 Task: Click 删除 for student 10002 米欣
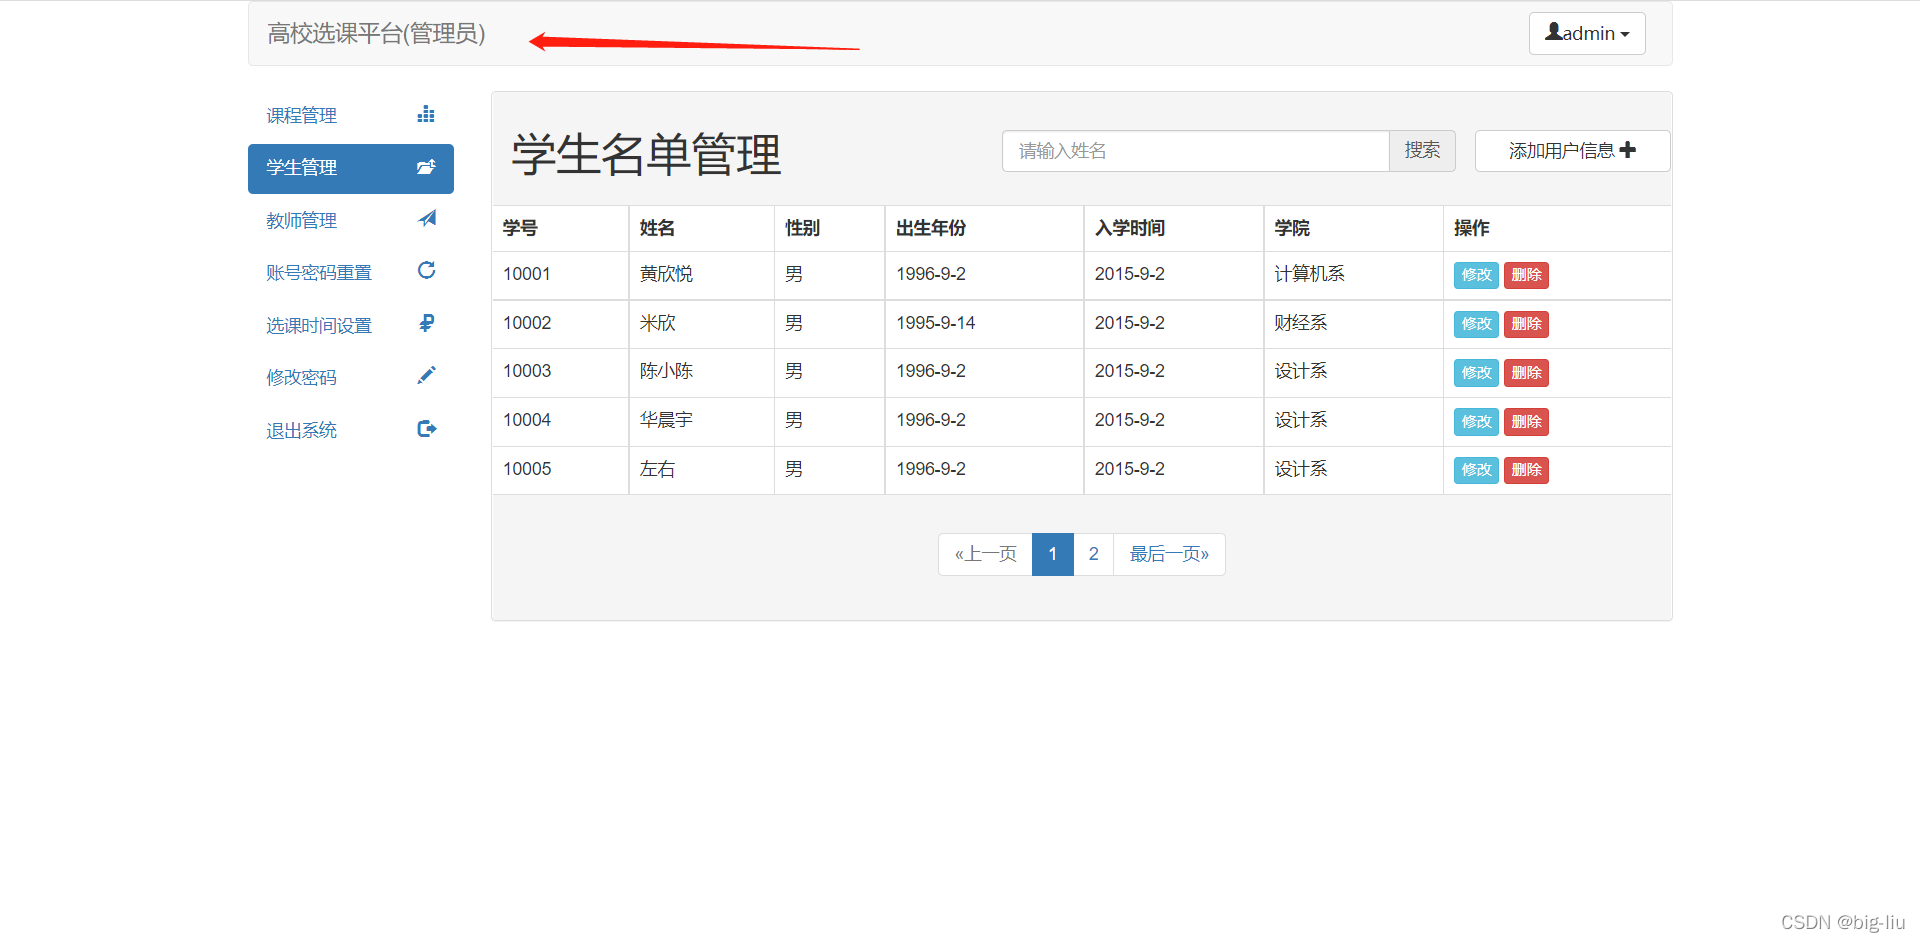point(1526,324)
